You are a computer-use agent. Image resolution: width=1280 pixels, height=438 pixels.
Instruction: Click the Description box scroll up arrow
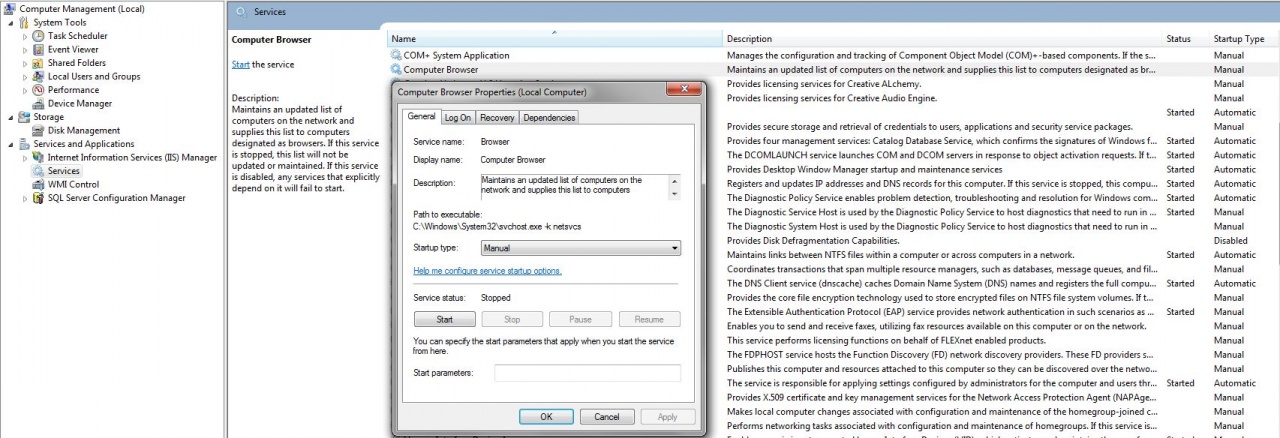(674, 181)
